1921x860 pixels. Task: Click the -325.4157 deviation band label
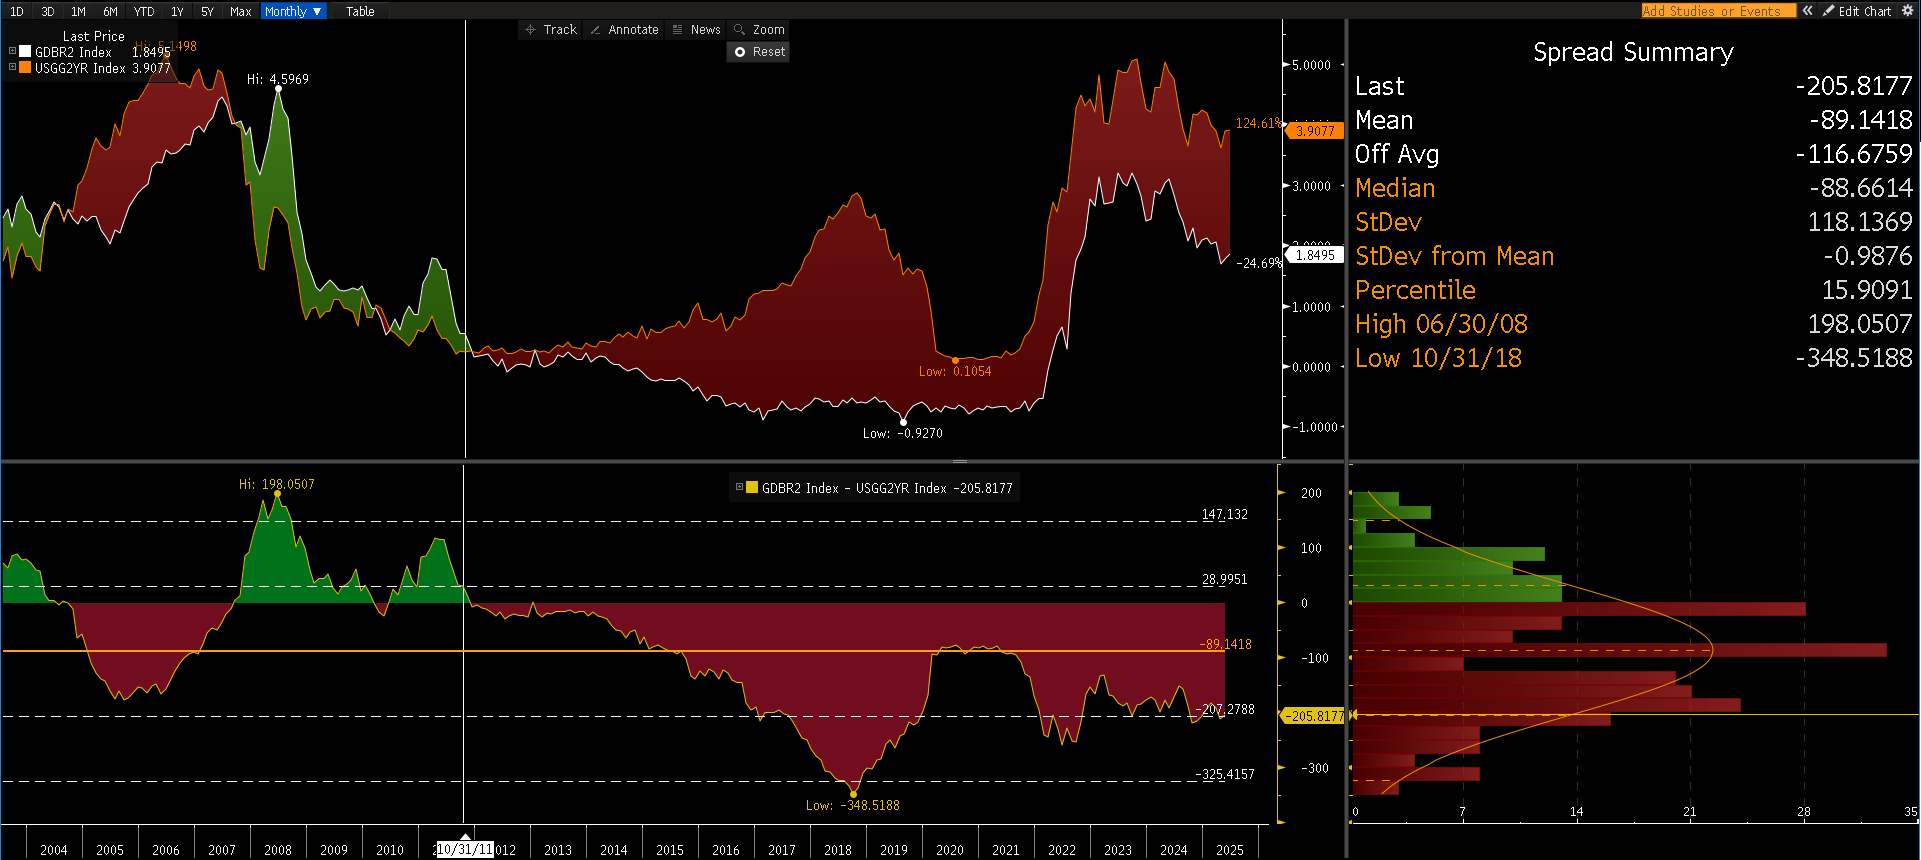coord(1225,774)
